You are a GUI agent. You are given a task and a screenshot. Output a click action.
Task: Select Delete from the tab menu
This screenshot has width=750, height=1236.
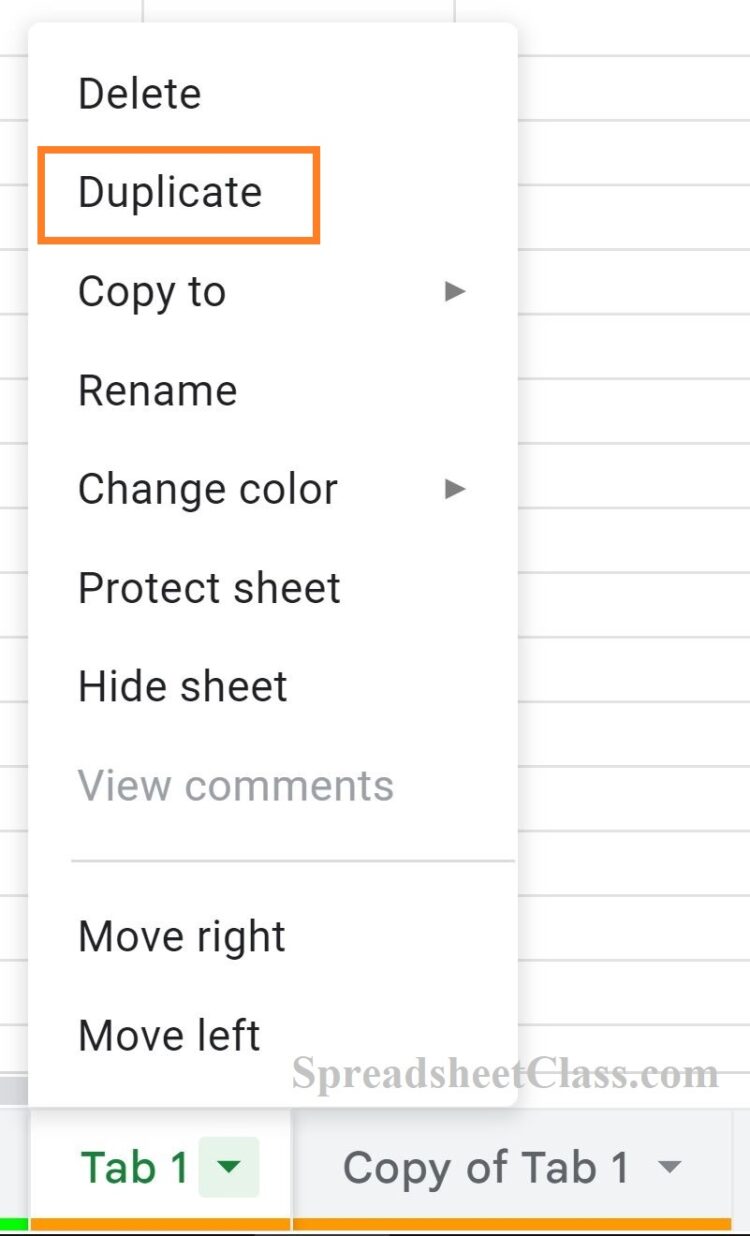coord(139,93)
